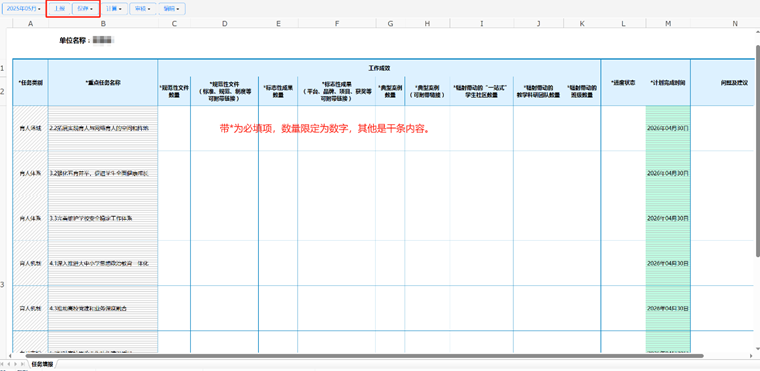760x371 pixels.
Task: Click left arrow of horizontal scrollbar
Action: [x=9, y=356]
